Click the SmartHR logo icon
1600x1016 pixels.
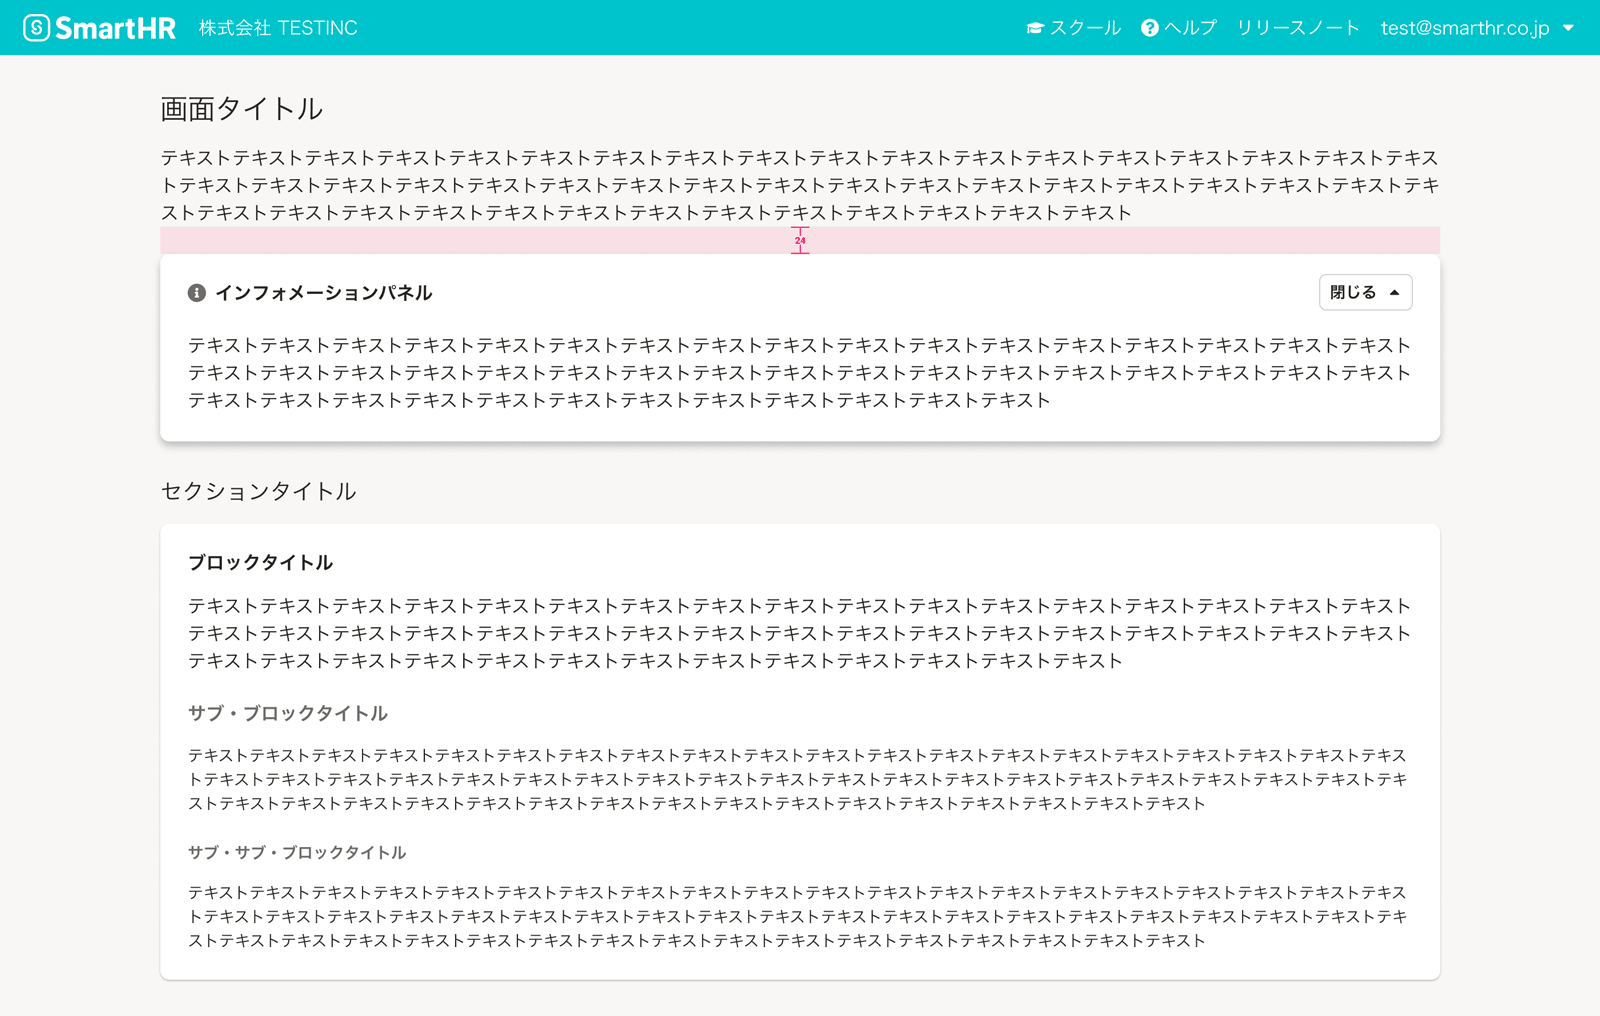tap(36, 28)
